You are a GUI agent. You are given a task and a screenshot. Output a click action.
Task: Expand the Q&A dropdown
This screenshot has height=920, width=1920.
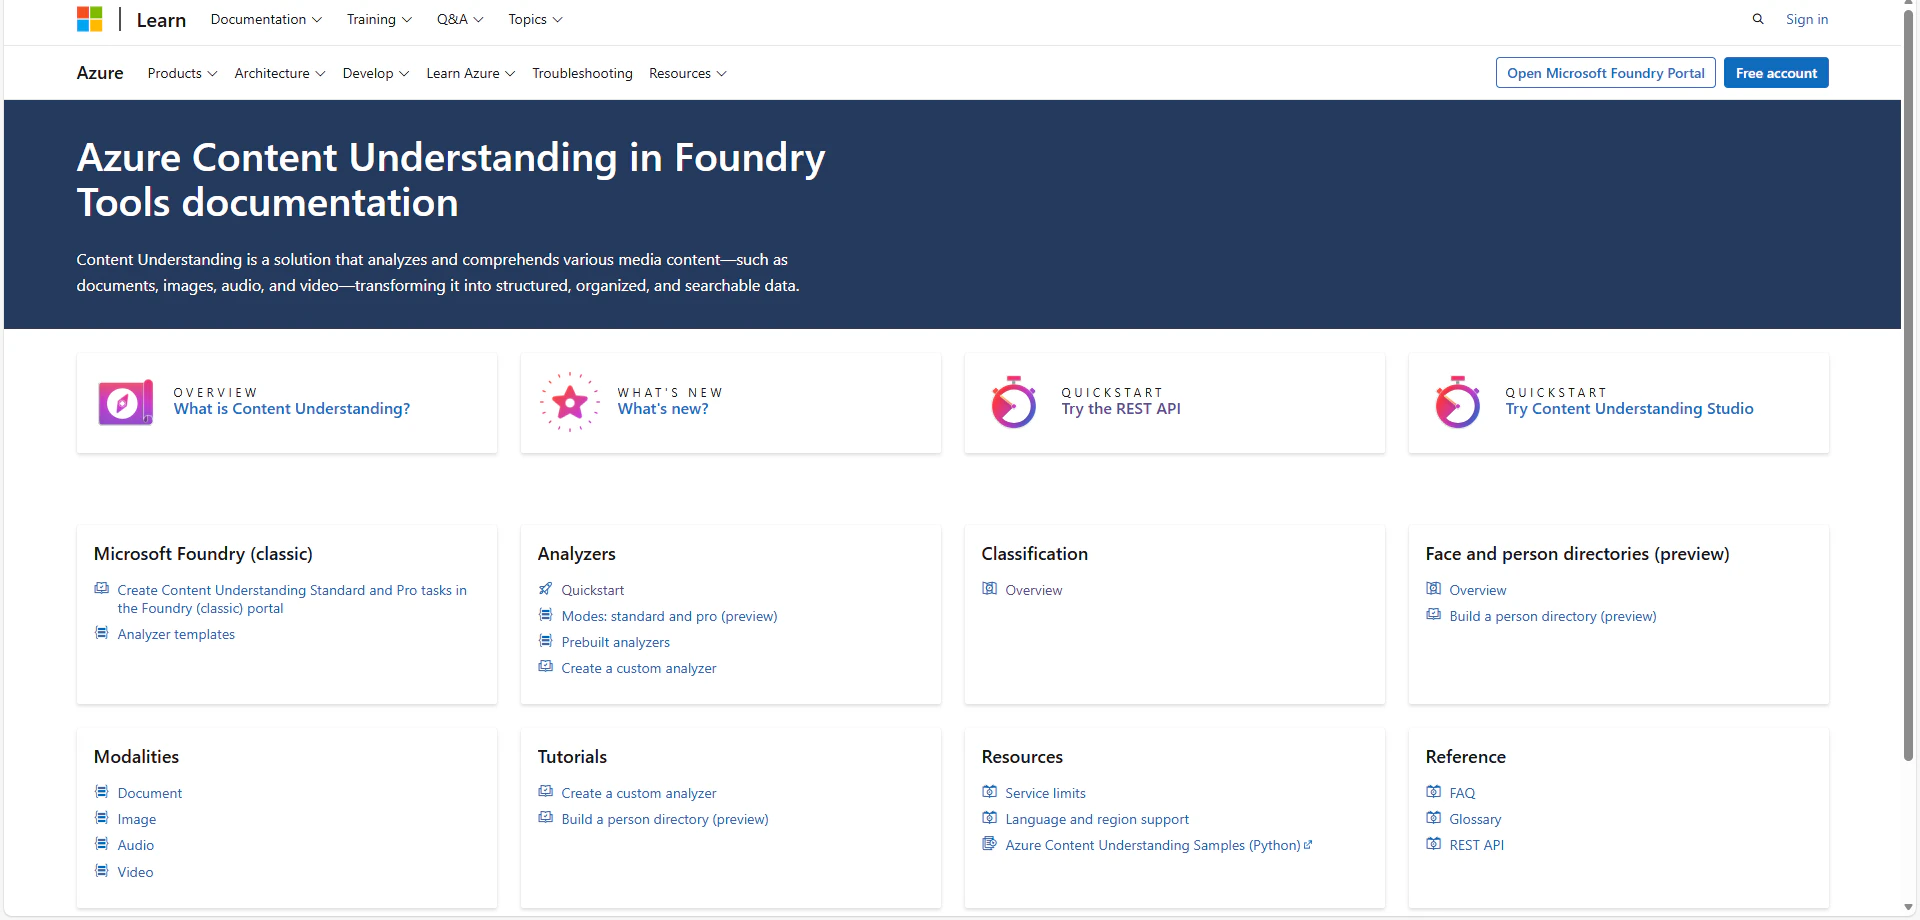pyautogui.click(x=460, y=19)
